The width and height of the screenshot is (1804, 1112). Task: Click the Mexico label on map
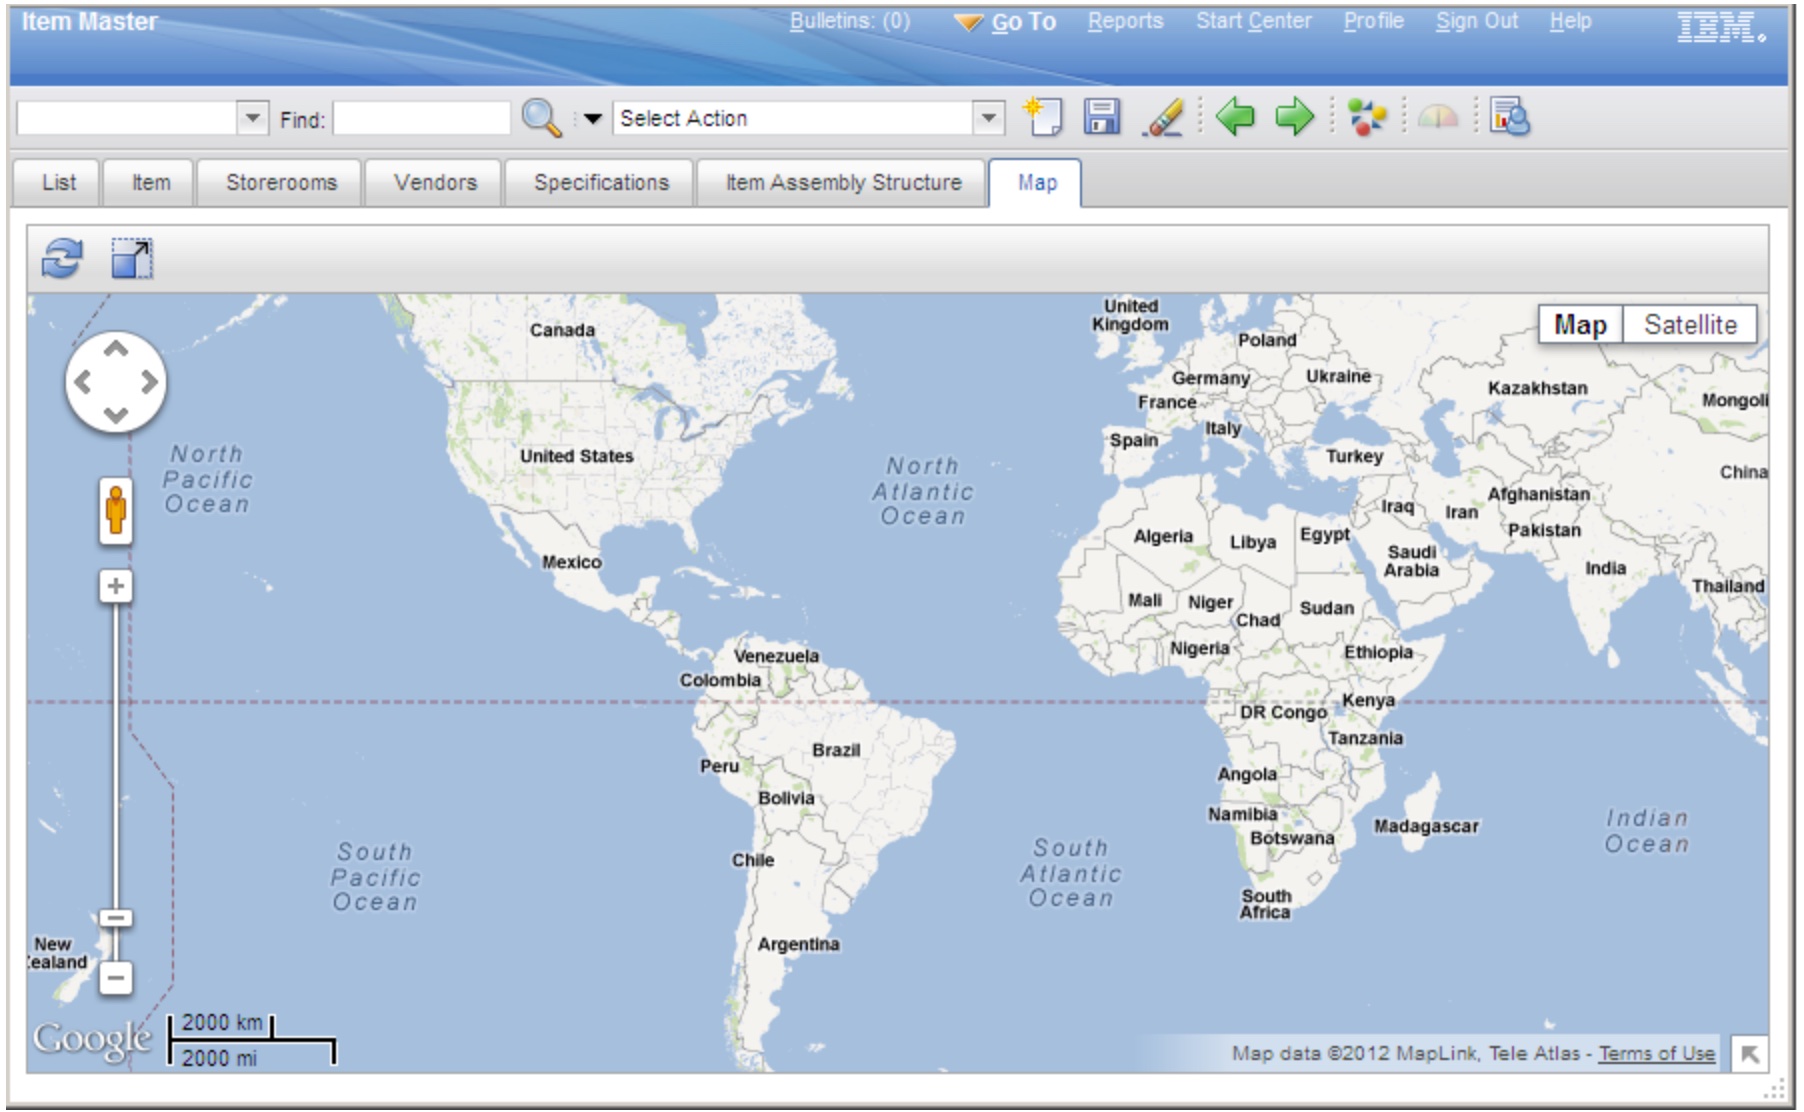click(x=572, y=562)
